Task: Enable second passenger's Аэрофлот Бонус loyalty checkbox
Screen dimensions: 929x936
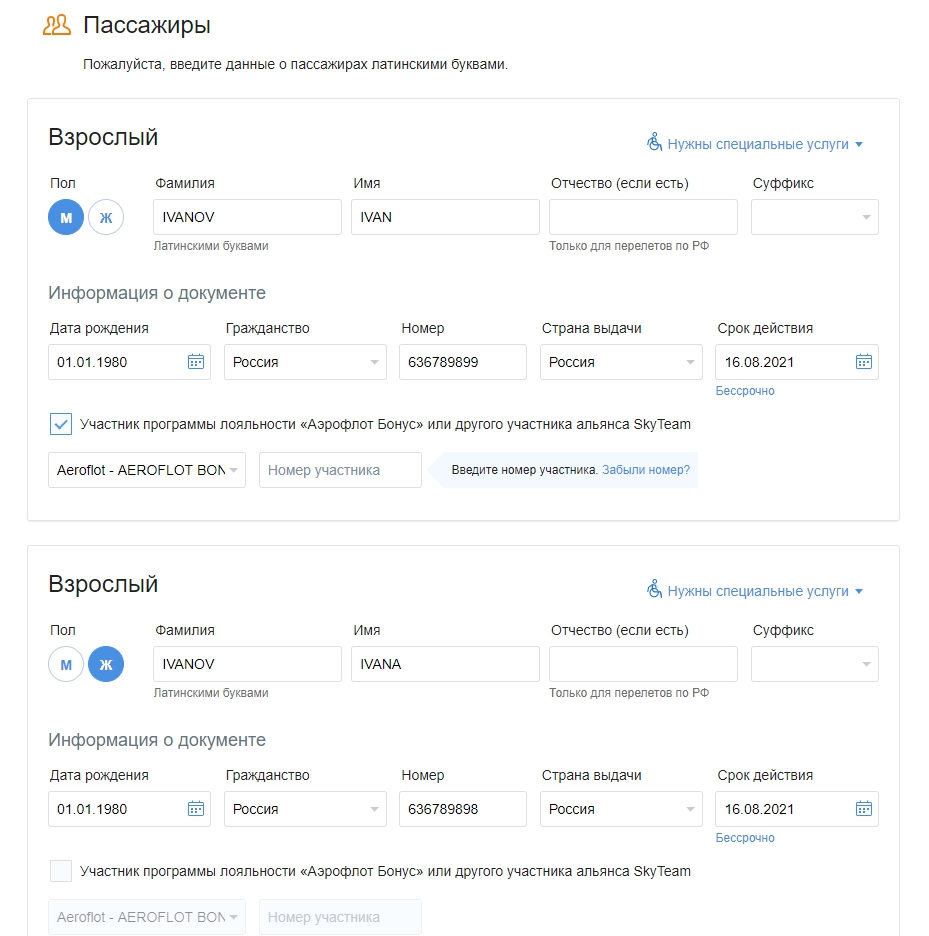Action: pos(61,871)
